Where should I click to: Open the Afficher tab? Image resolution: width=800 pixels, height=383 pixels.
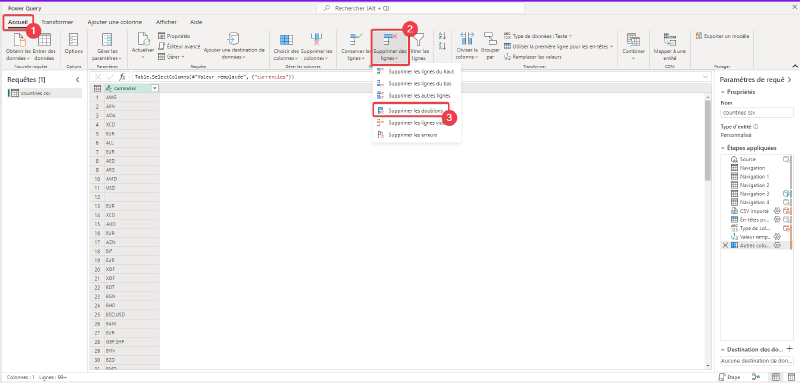(x=166, y=22)
